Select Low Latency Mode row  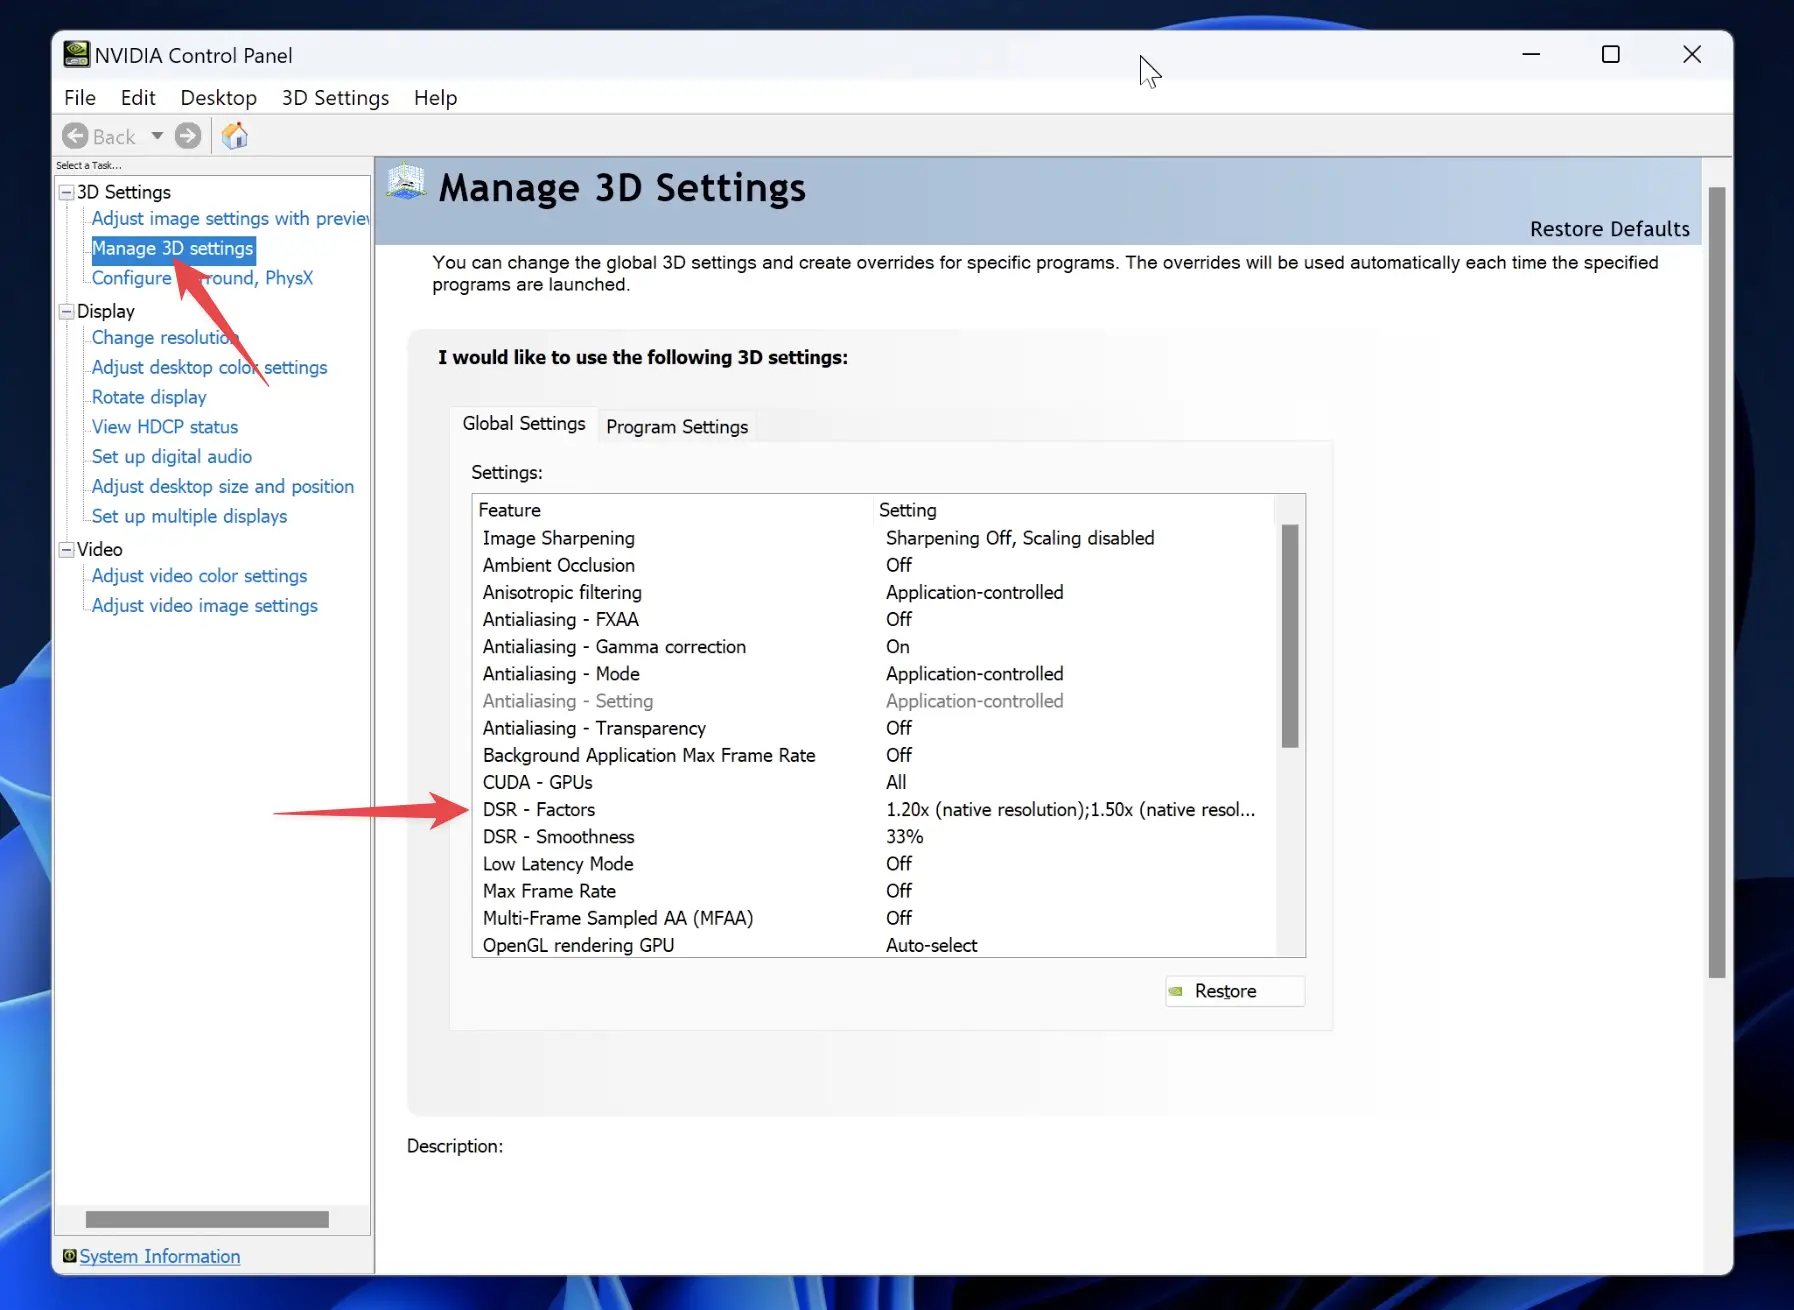point(875,864)
